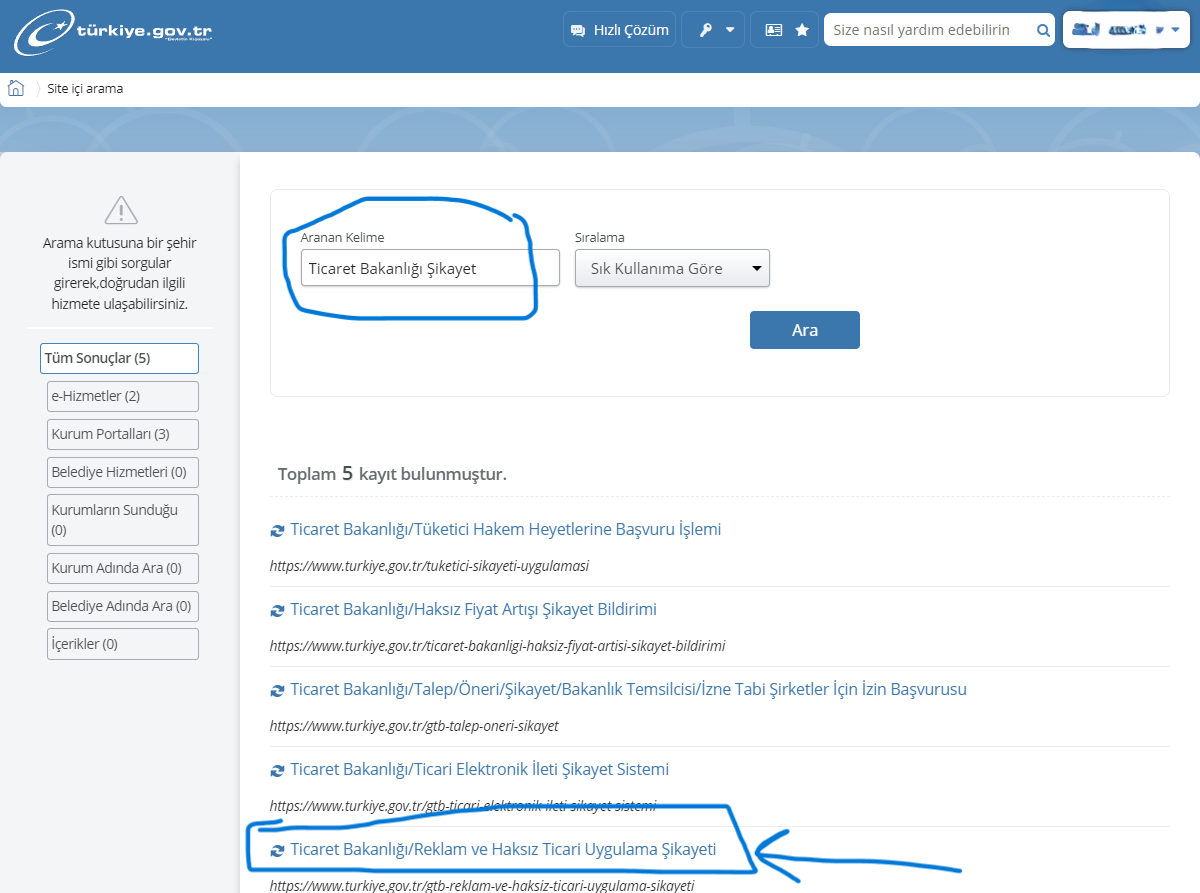Click the home icon in breadcrumb
Image resolution: width=1200 pixels, height=893 pixels.
(x=16, y=88)
